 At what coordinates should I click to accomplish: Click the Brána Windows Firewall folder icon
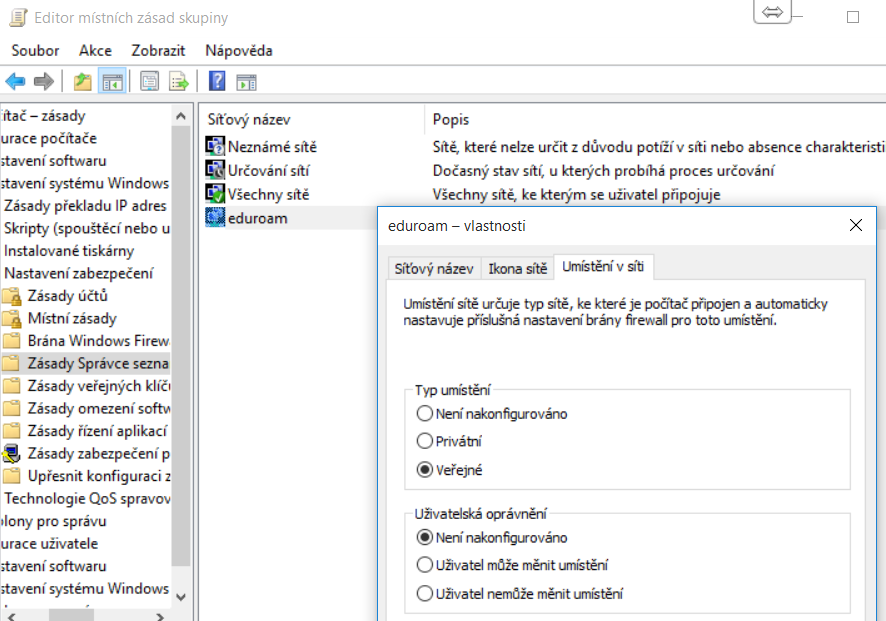[x=12, y=341]
